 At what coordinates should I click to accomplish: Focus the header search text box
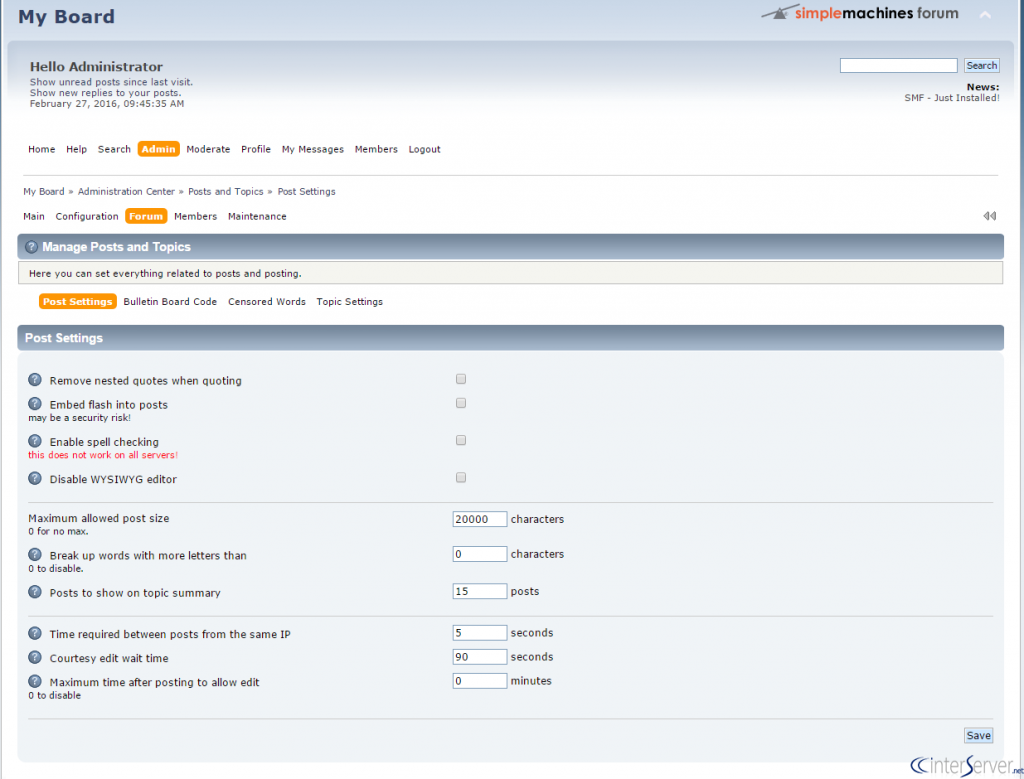(899, 65)
